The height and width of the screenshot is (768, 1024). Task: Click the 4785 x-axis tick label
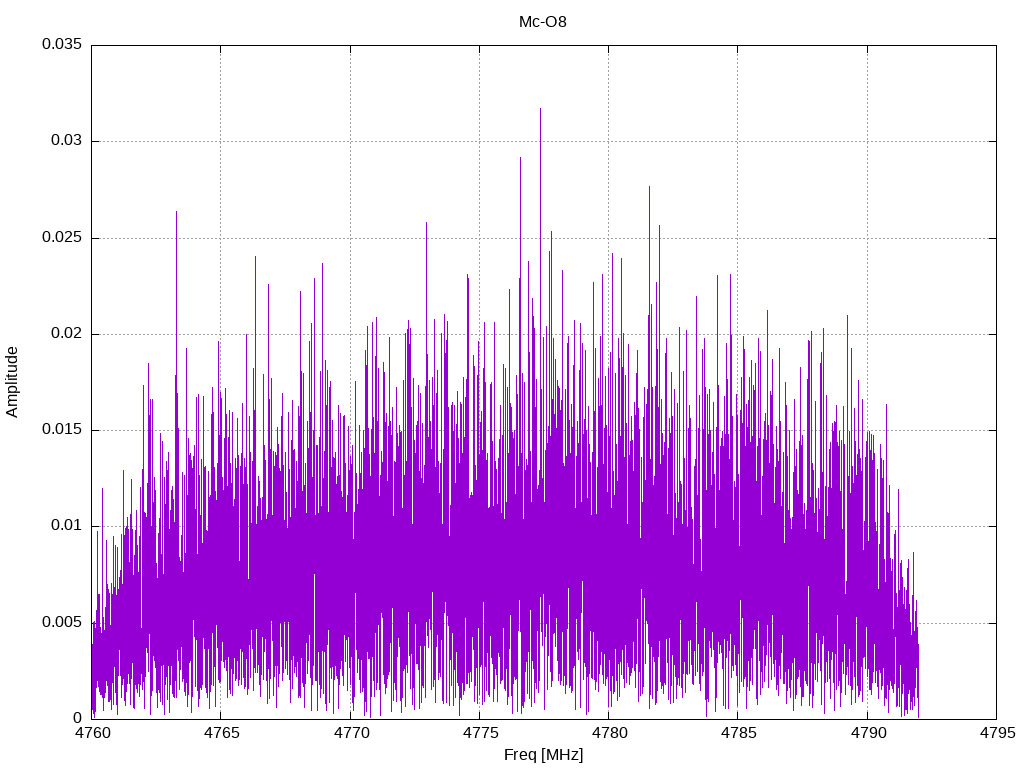pyautogui.click(x=739, y=733)
